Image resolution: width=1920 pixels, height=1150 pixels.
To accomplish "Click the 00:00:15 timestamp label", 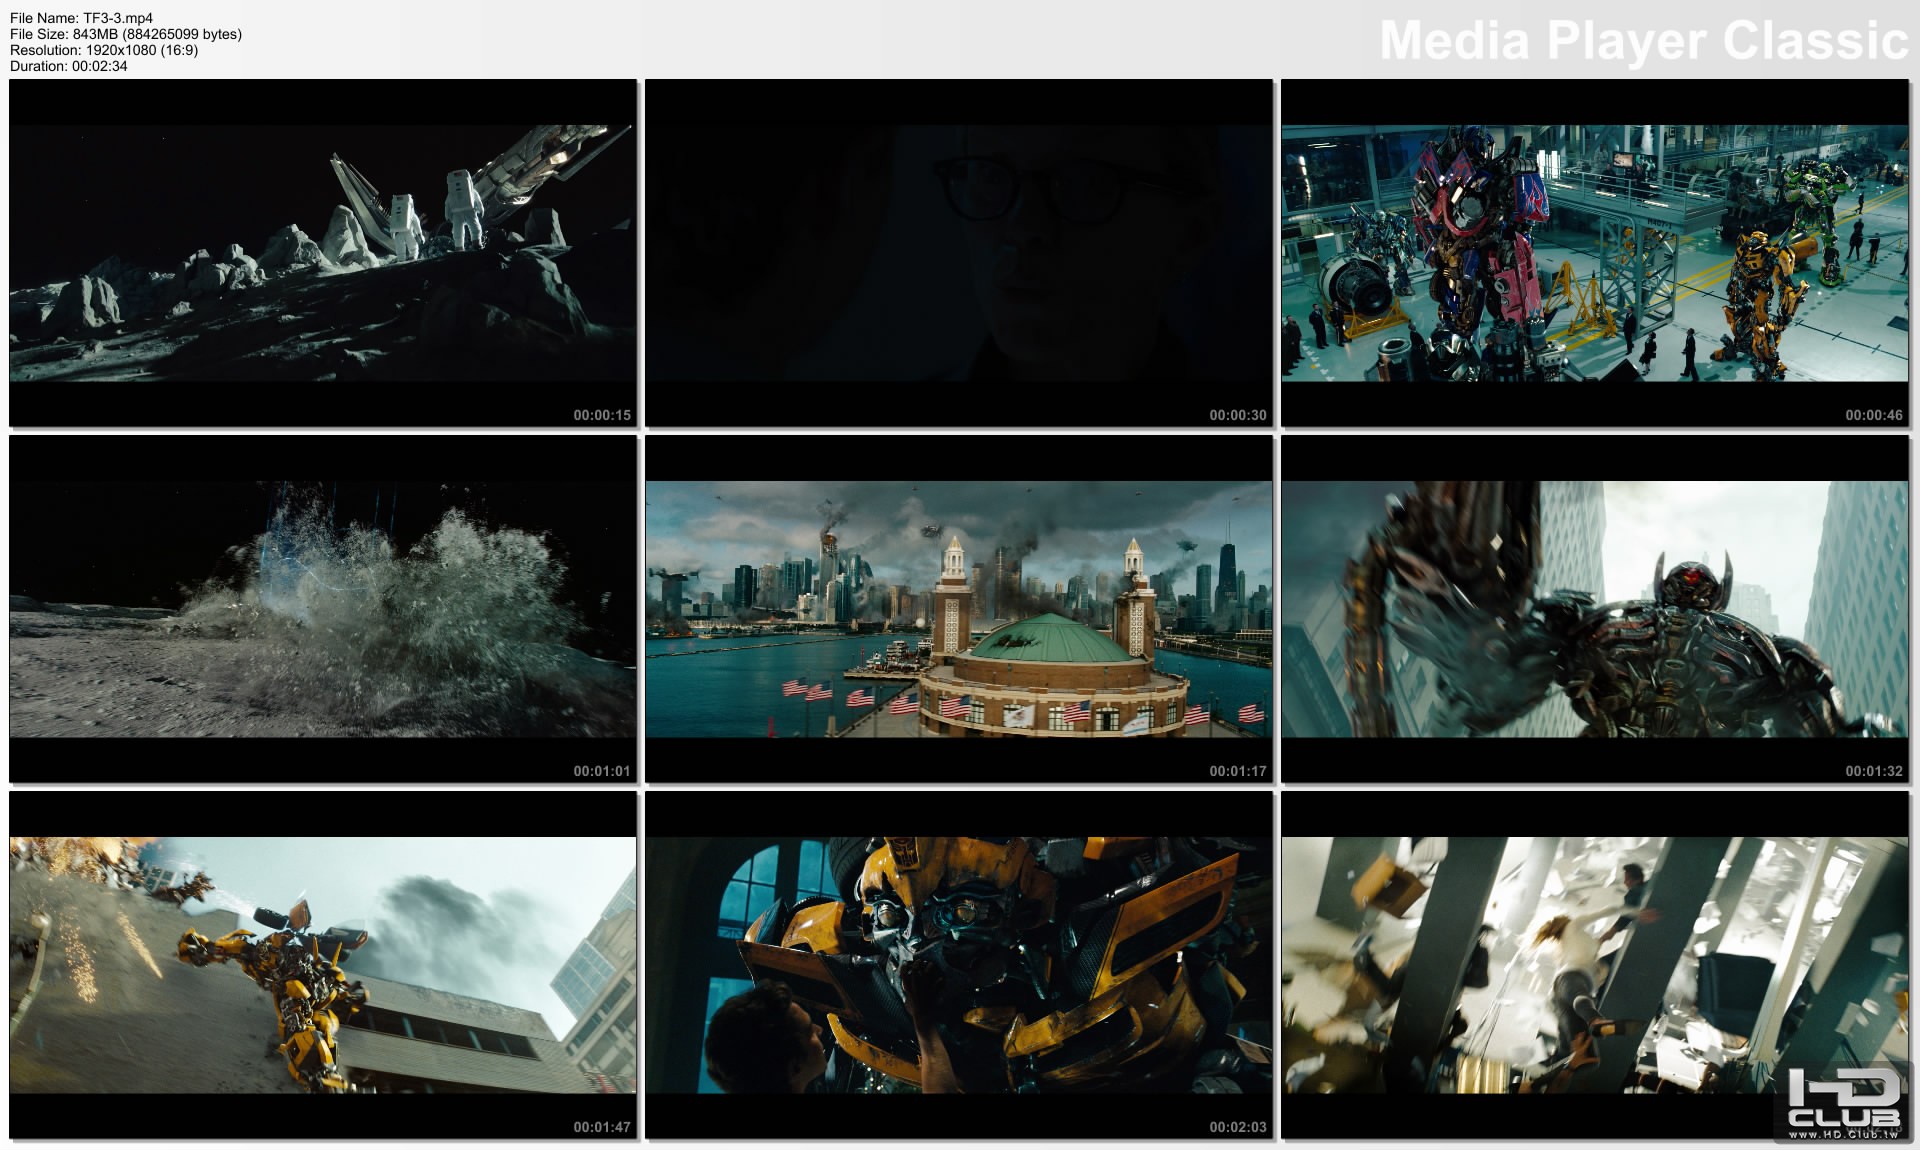I will tap(602, 415).
